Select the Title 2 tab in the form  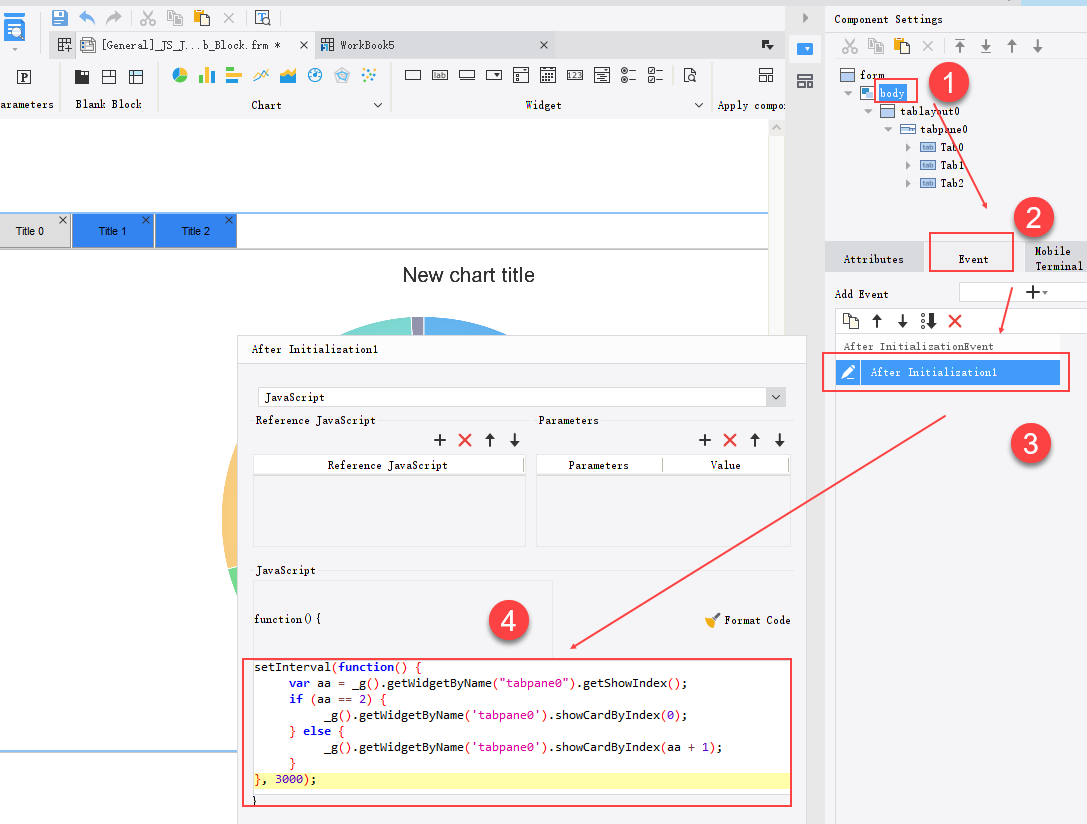point(195,231)
